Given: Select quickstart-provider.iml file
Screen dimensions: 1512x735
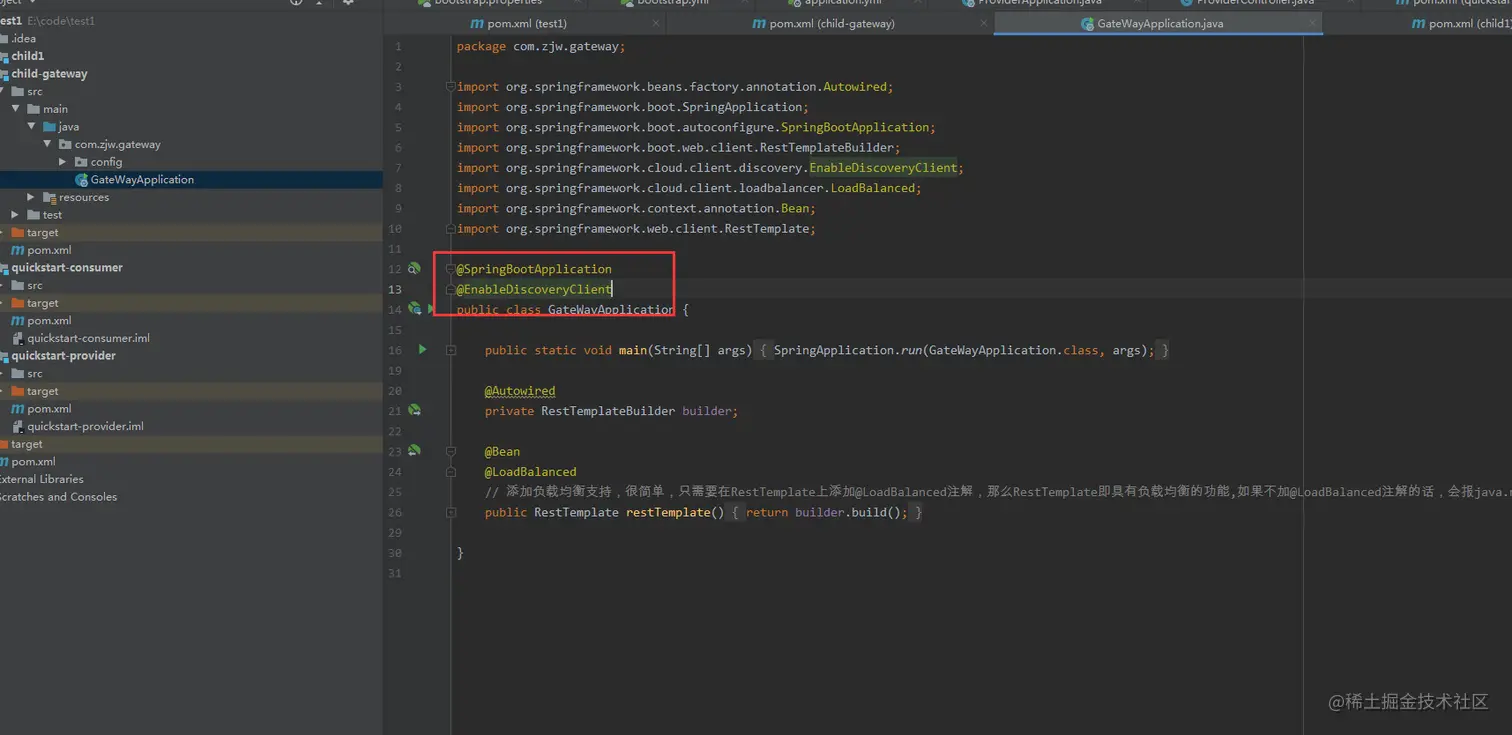Looking at the screenshot, I should coord(85,426).
